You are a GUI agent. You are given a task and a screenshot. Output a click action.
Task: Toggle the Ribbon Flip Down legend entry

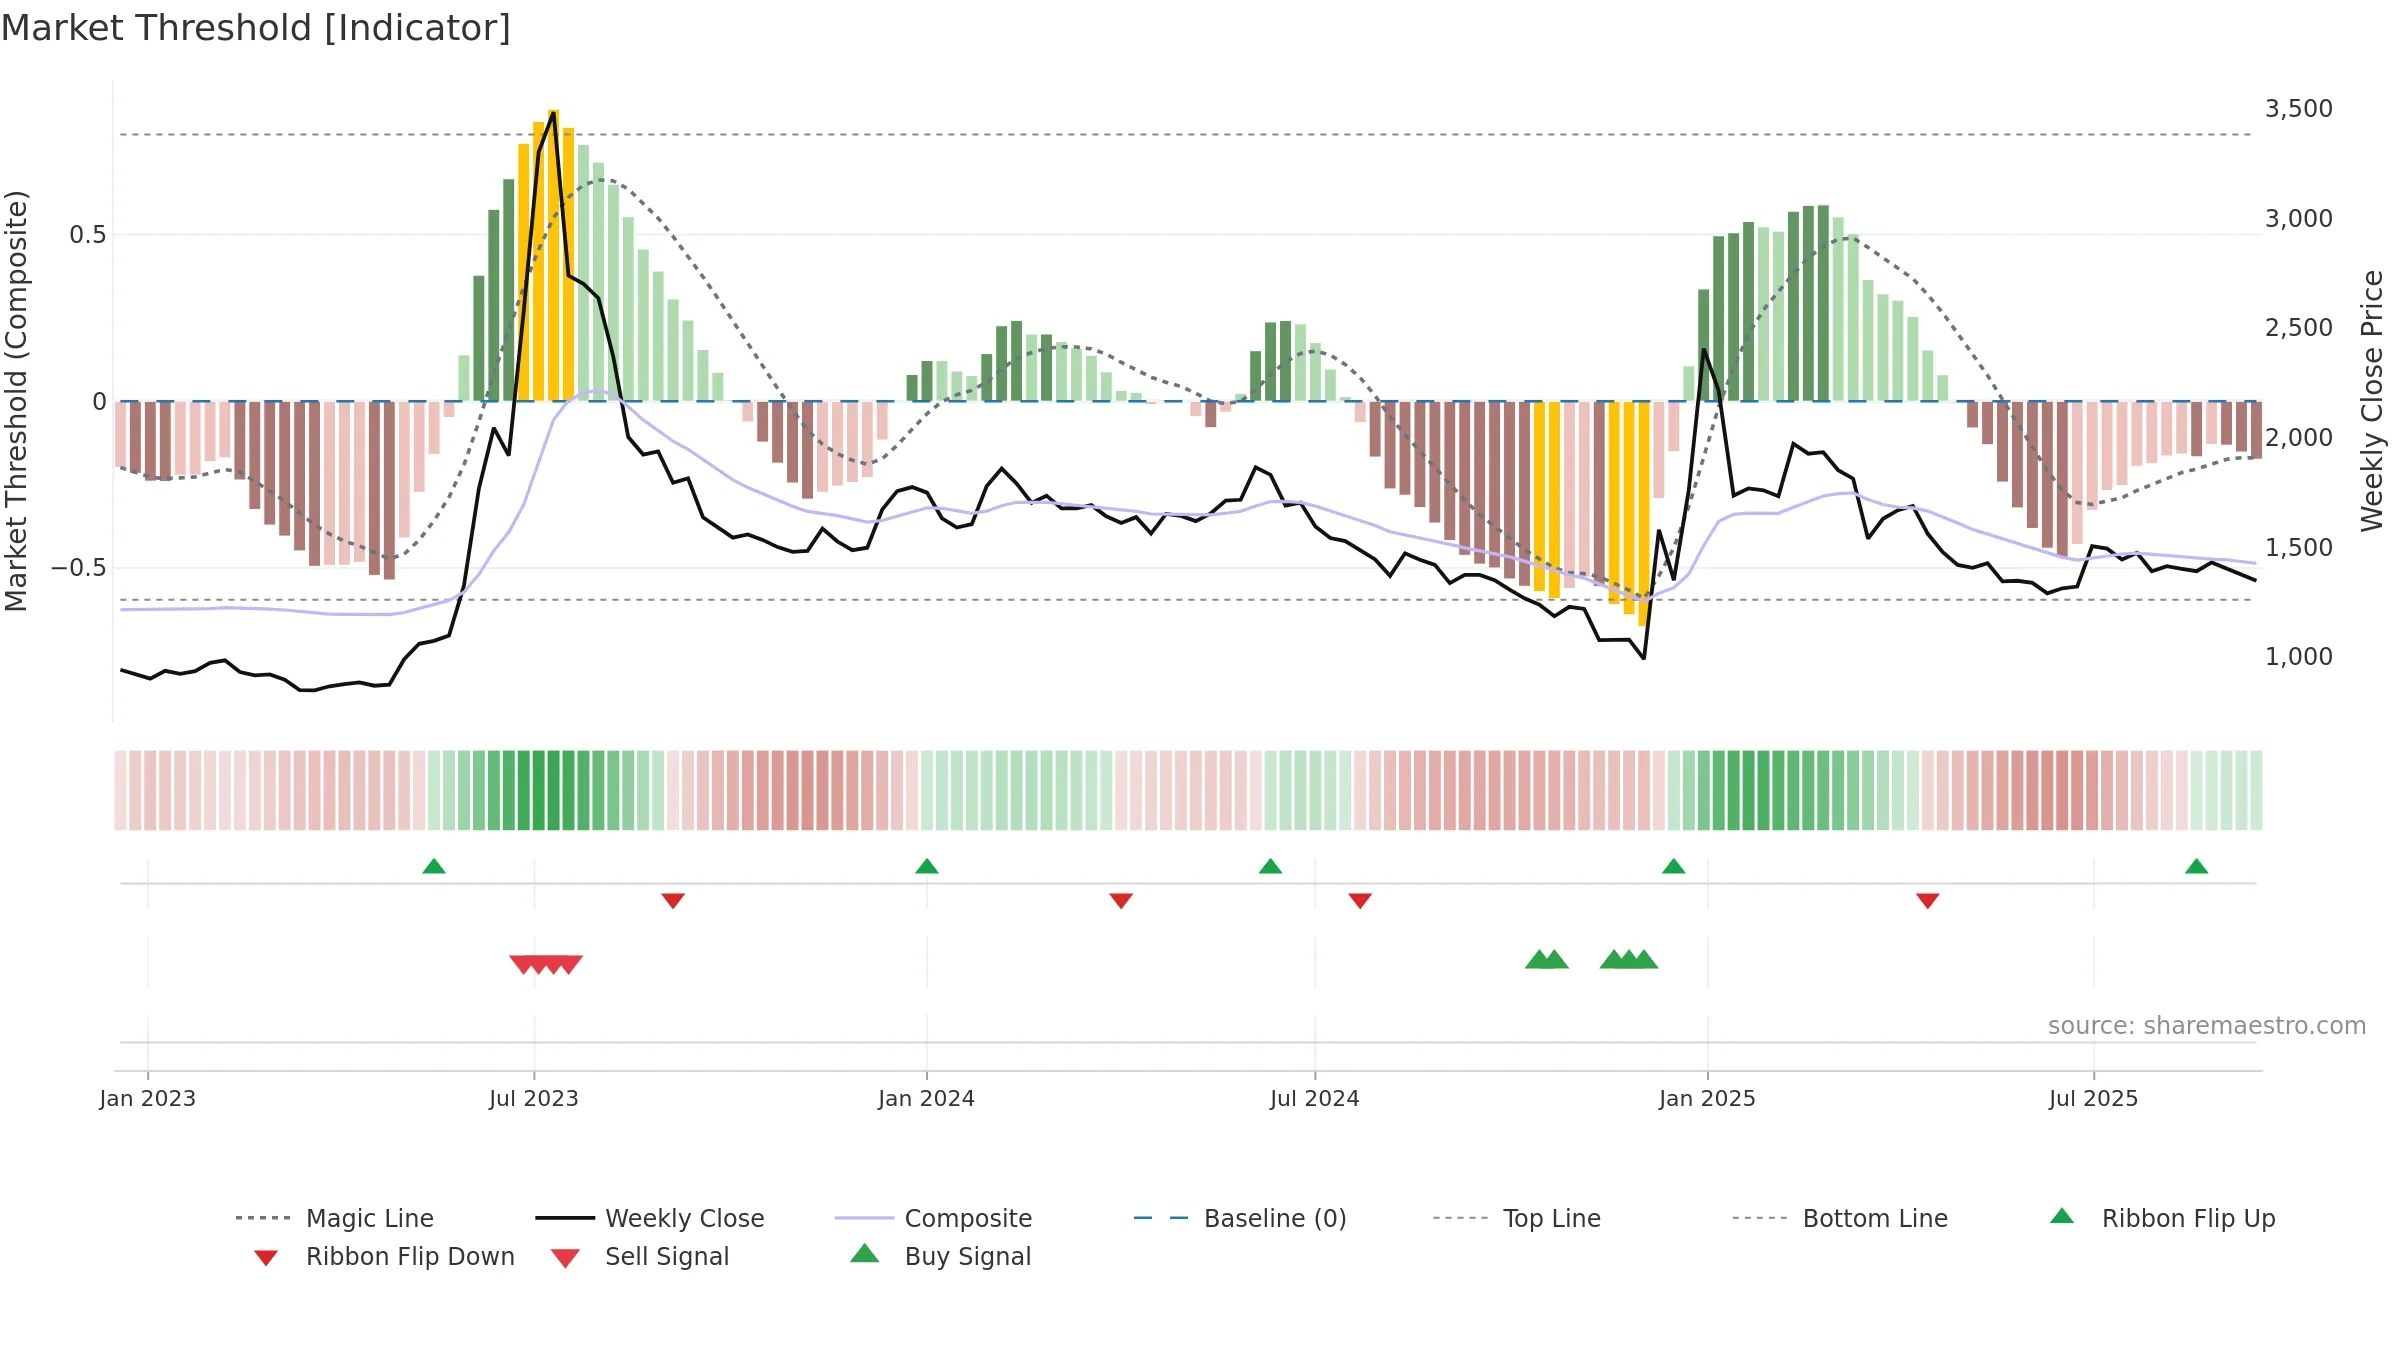384,1256
